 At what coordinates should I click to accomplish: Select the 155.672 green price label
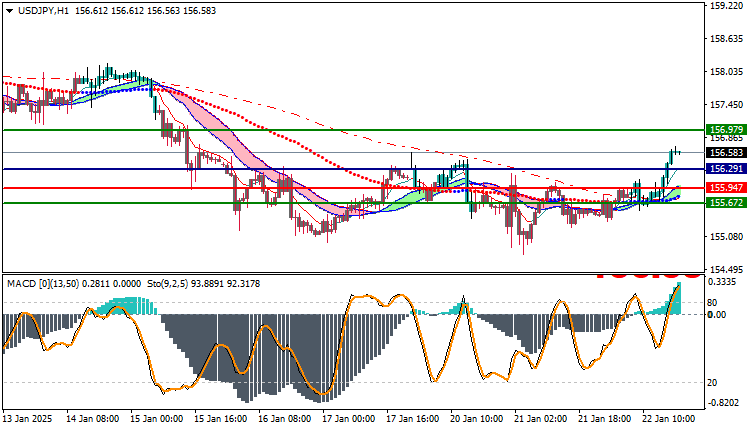[x=727, y=203]
